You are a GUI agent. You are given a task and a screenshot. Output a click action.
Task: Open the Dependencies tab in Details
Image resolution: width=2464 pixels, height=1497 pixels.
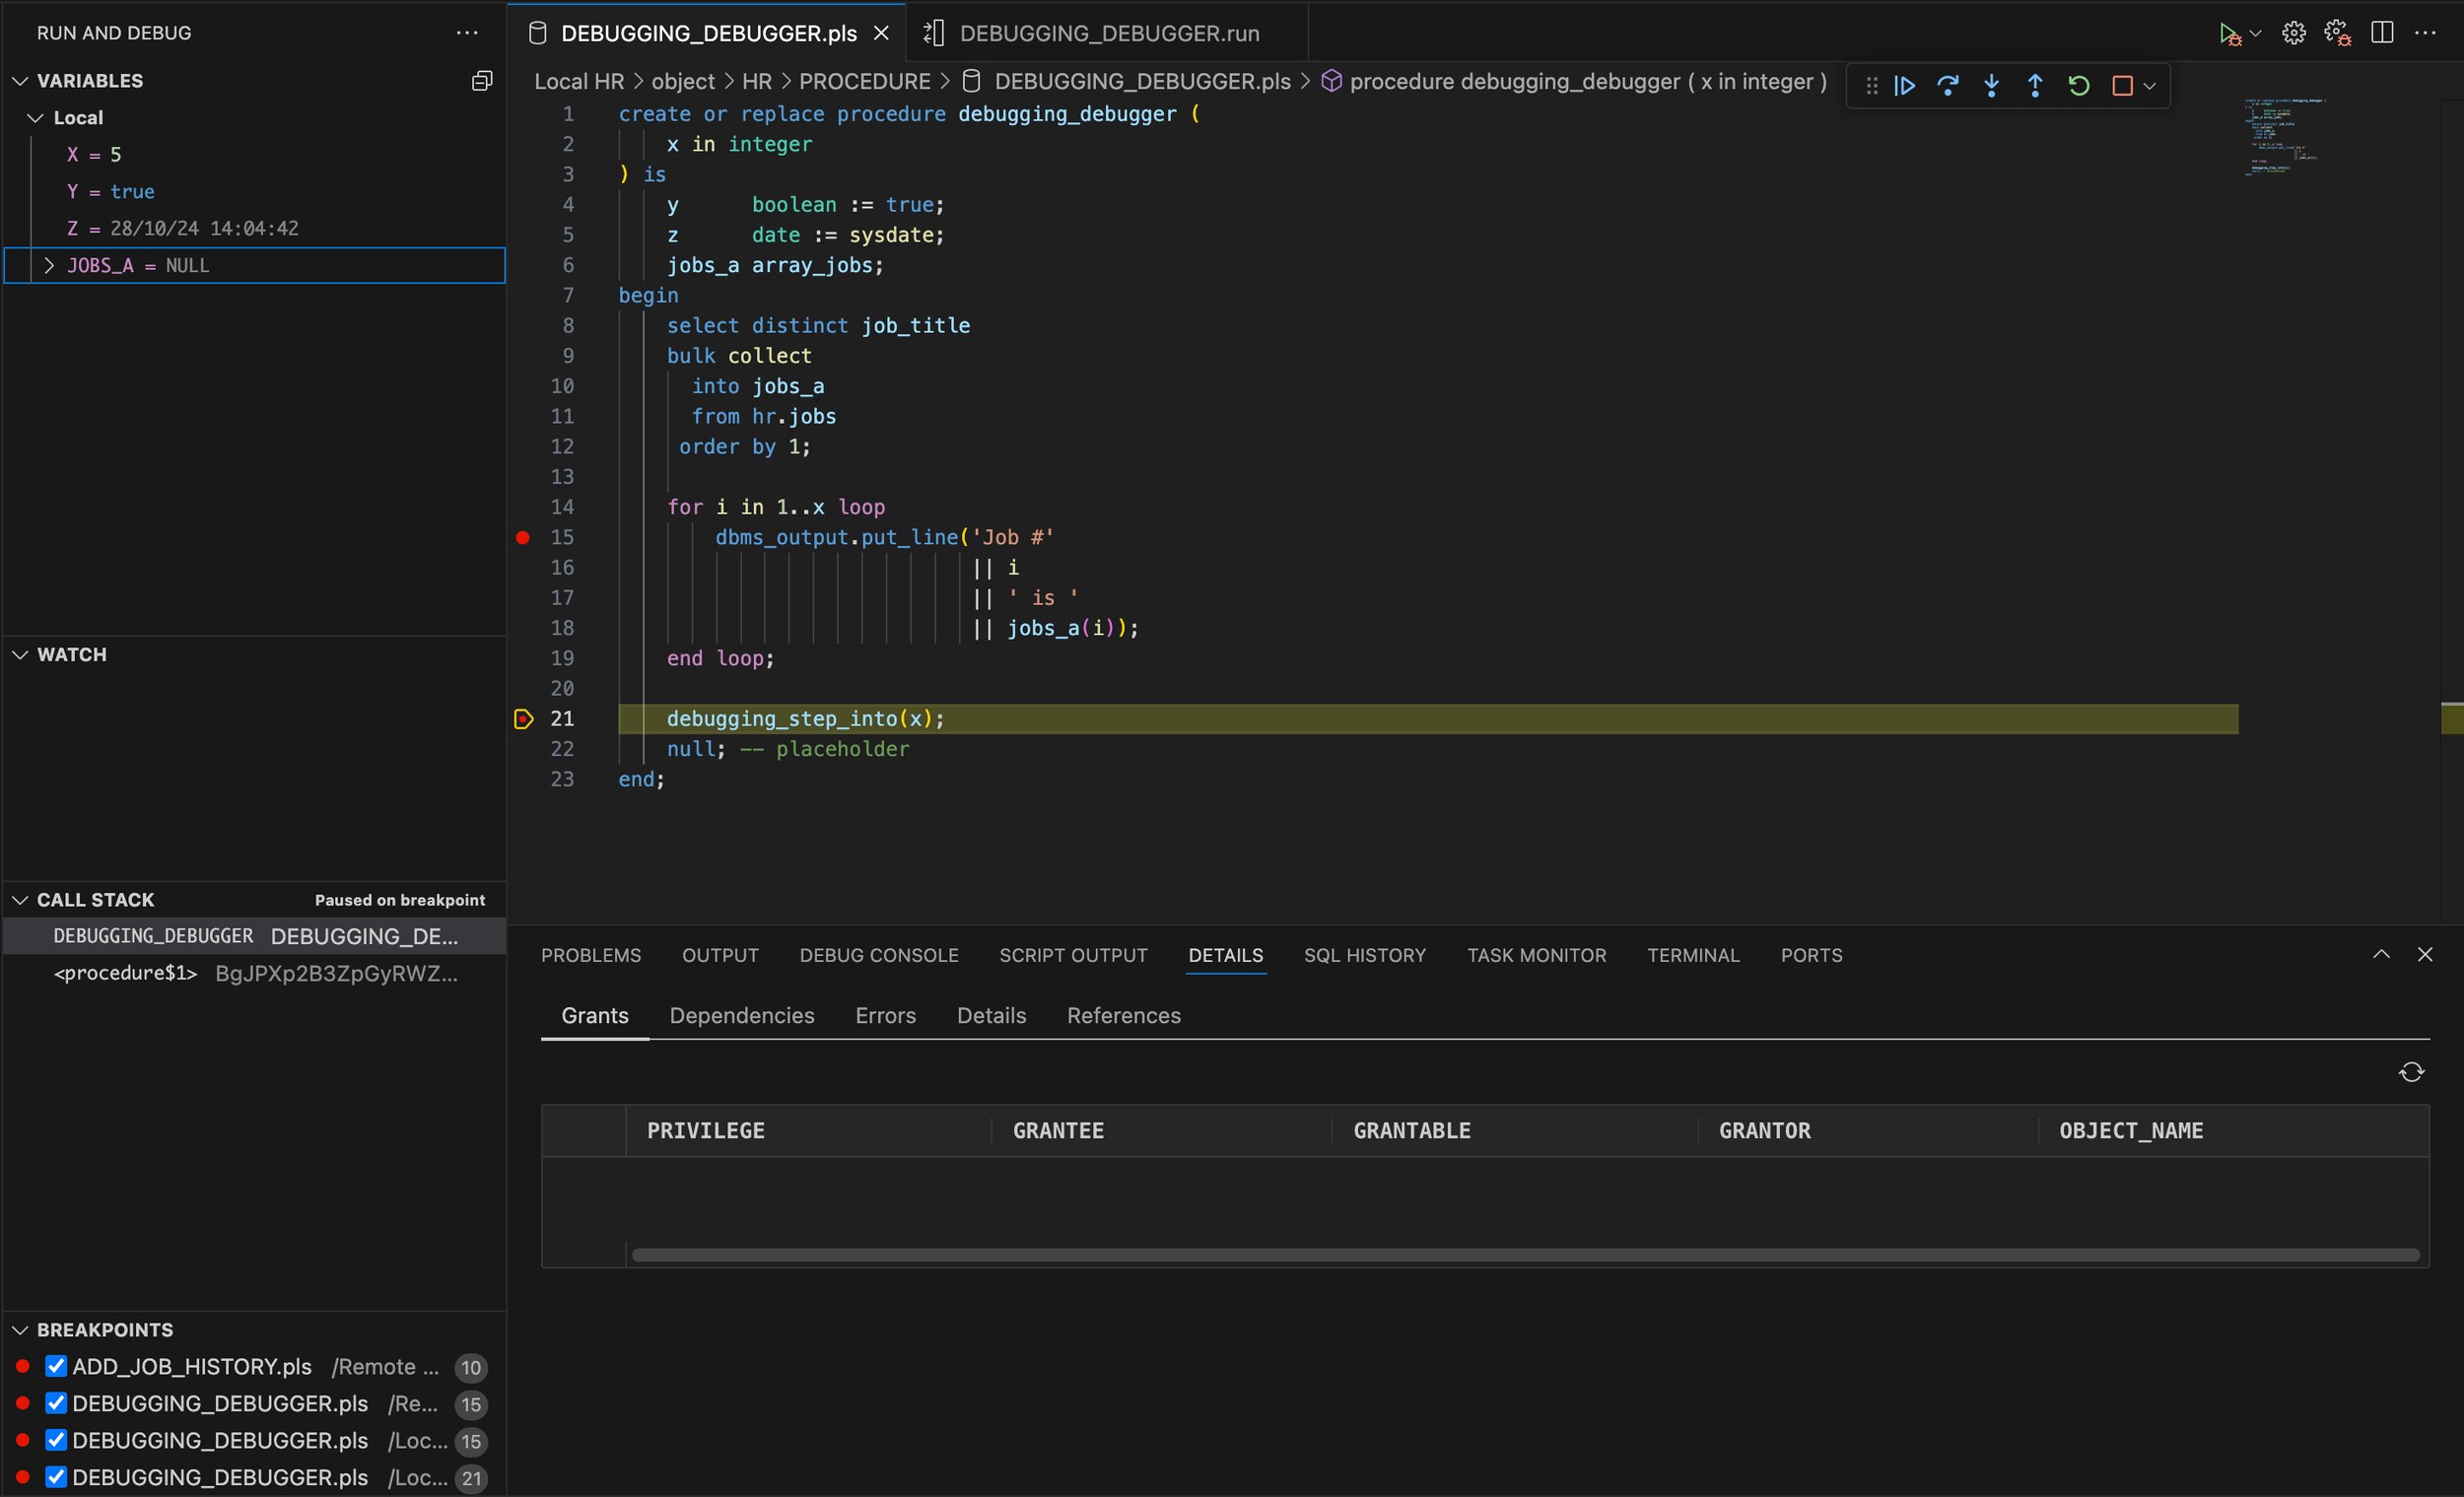(x=742, y=1015)
